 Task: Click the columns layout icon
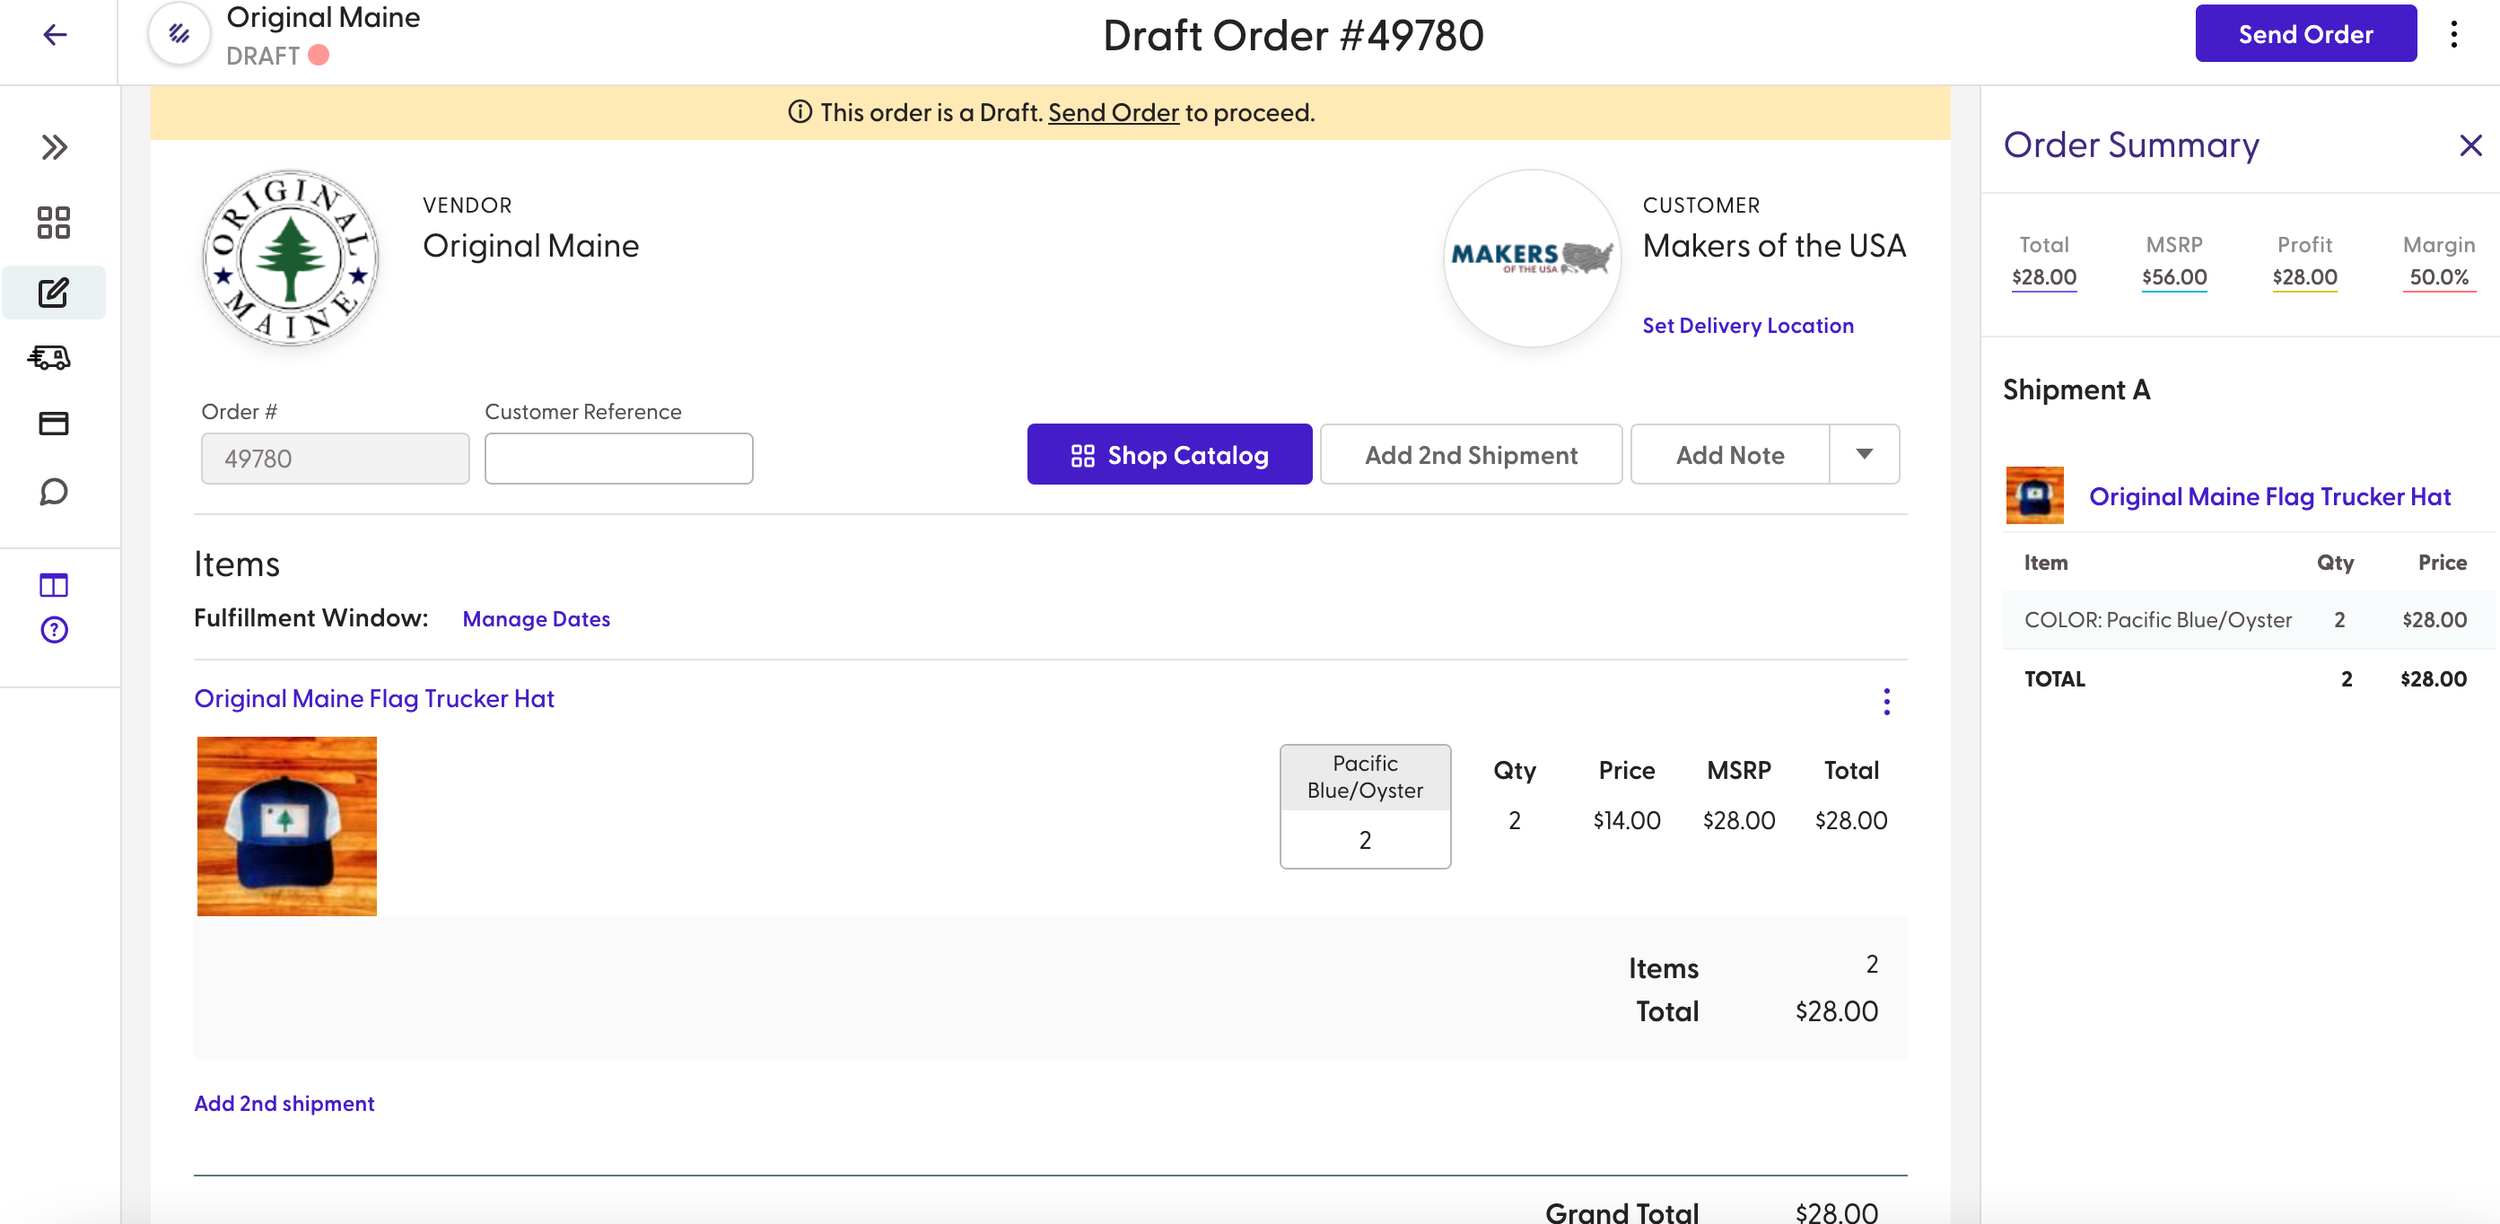coord(54,585)
